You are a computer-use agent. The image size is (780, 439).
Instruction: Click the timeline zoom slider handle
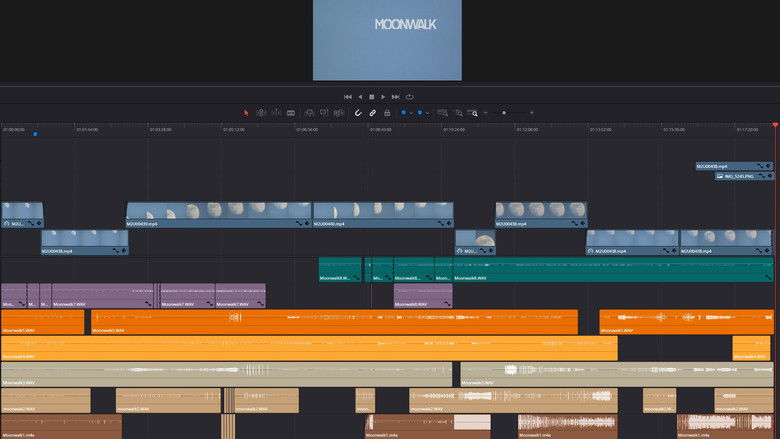[504, 113]
